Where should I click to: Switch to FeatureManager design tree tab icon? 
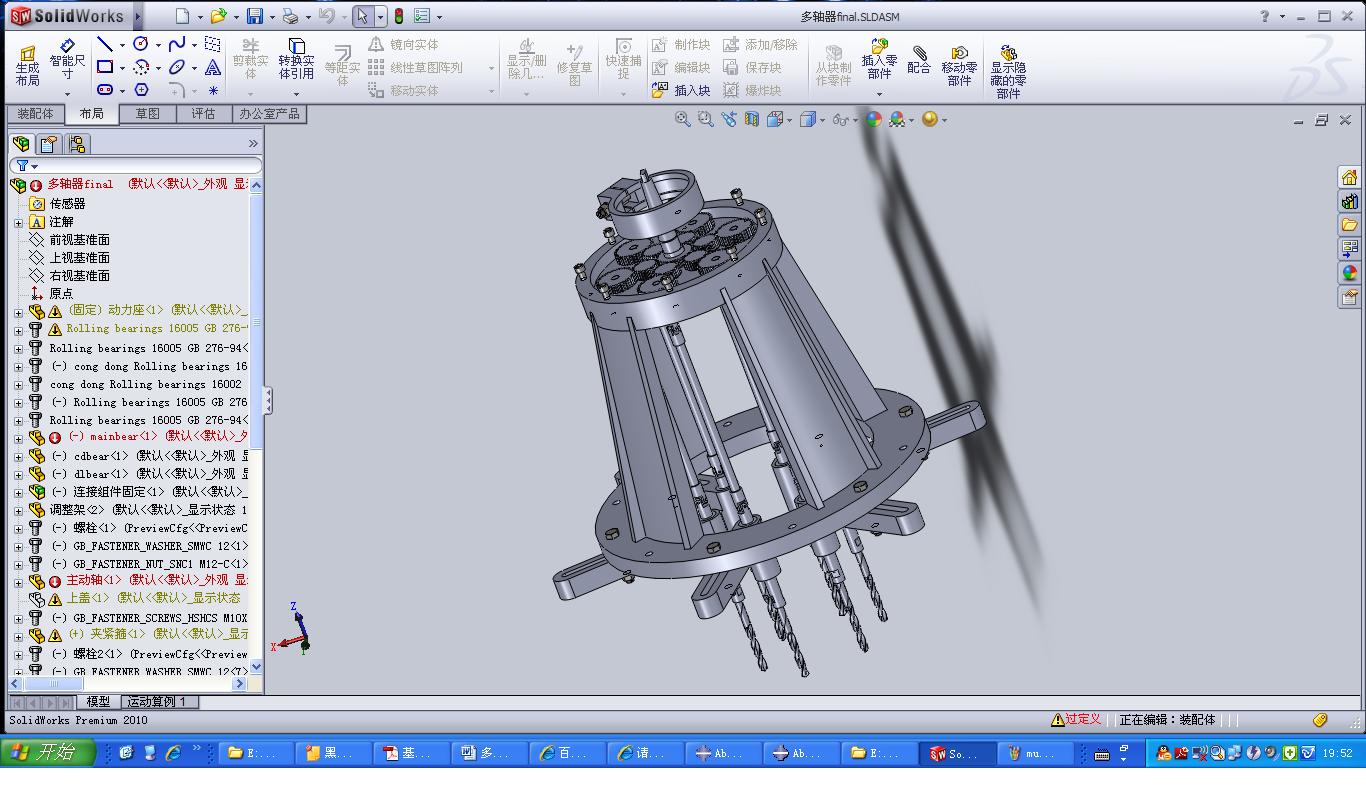click(x=22, y=144)
